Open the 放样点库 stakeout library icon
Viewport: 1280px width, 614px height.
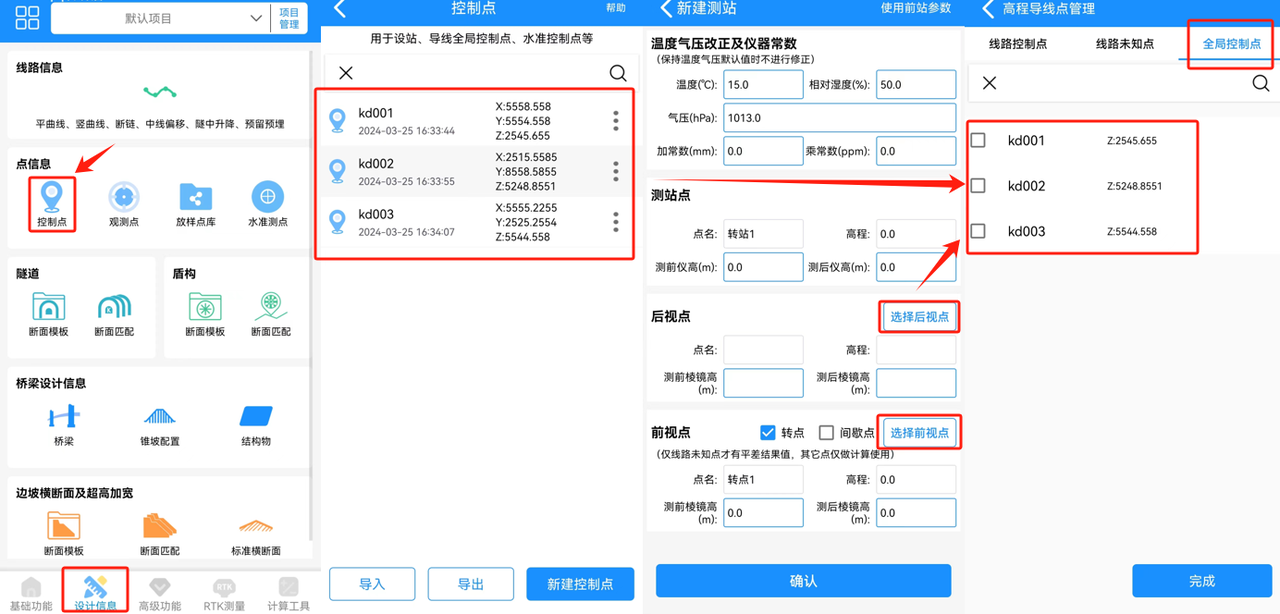tap(196, 198)
